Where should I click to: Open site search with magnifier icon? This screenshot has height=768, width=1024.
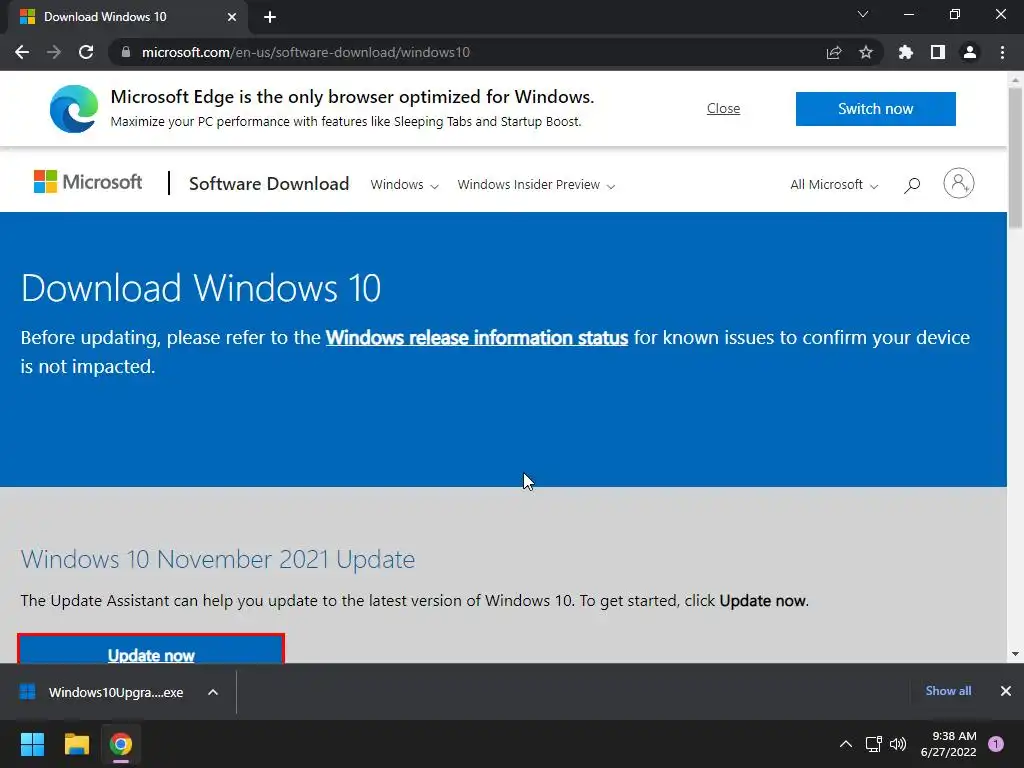(x=912, y=185)
